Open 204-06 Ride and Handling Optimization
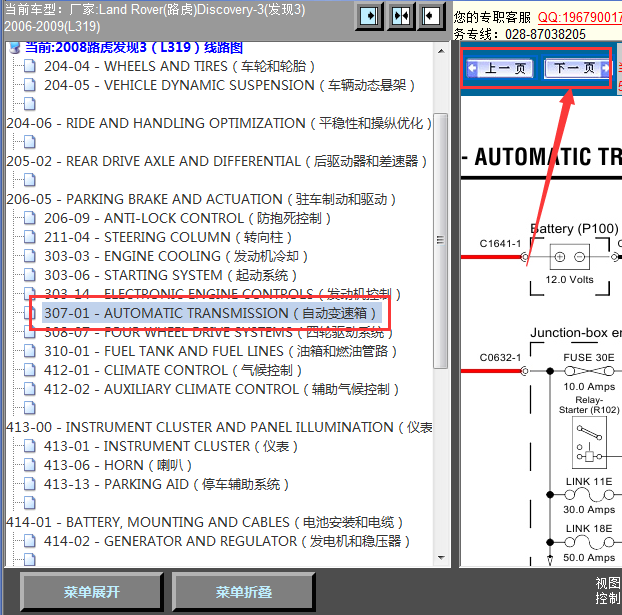Screen dimensions: 622x615 click(219, 123)
